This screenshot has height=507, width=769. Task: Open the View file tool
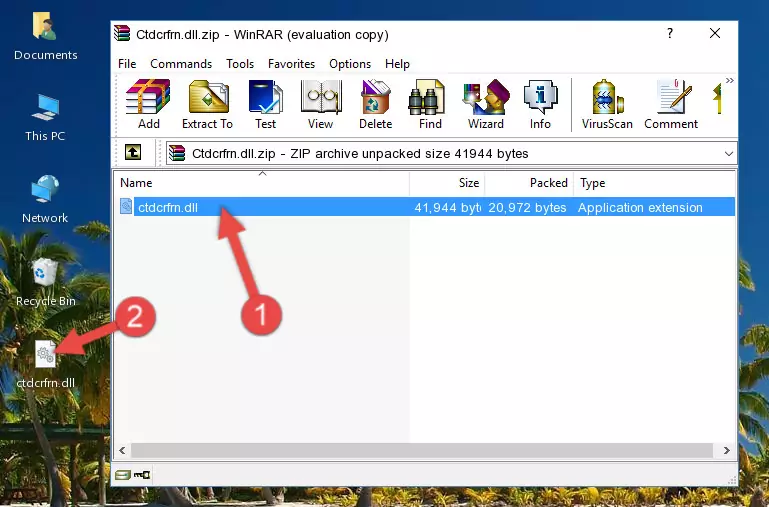pos(320,104)
